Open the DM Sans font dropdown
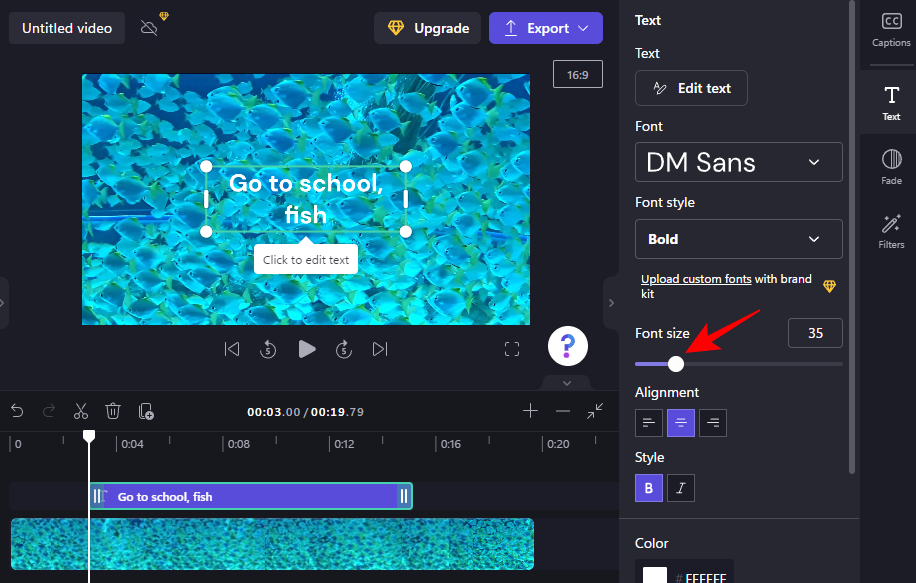 coord(738,162)
